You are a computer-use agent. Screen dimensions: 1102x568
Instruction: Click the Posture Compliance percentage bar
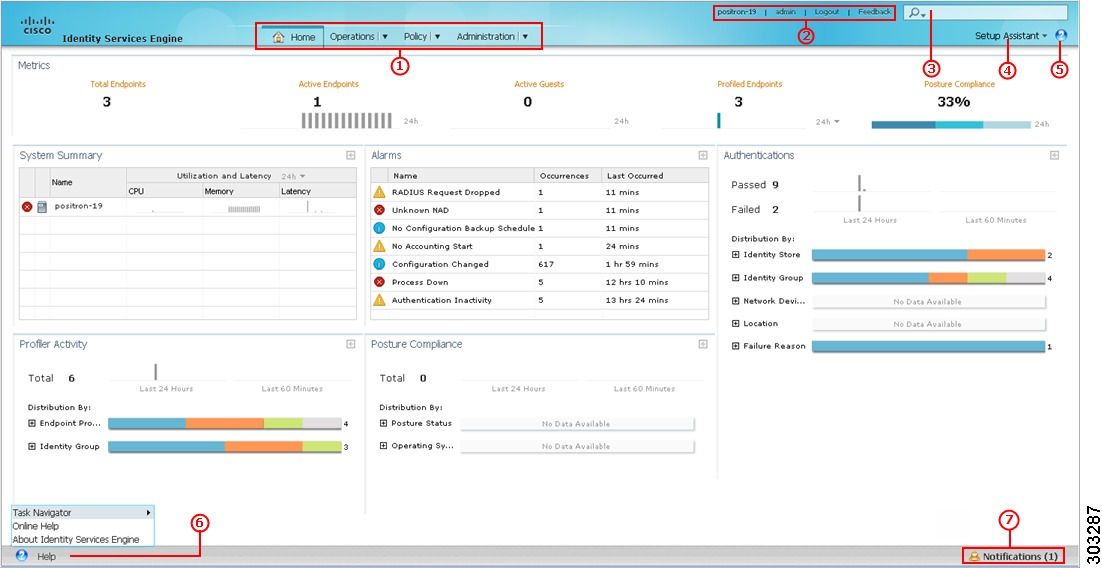[952, 124]
